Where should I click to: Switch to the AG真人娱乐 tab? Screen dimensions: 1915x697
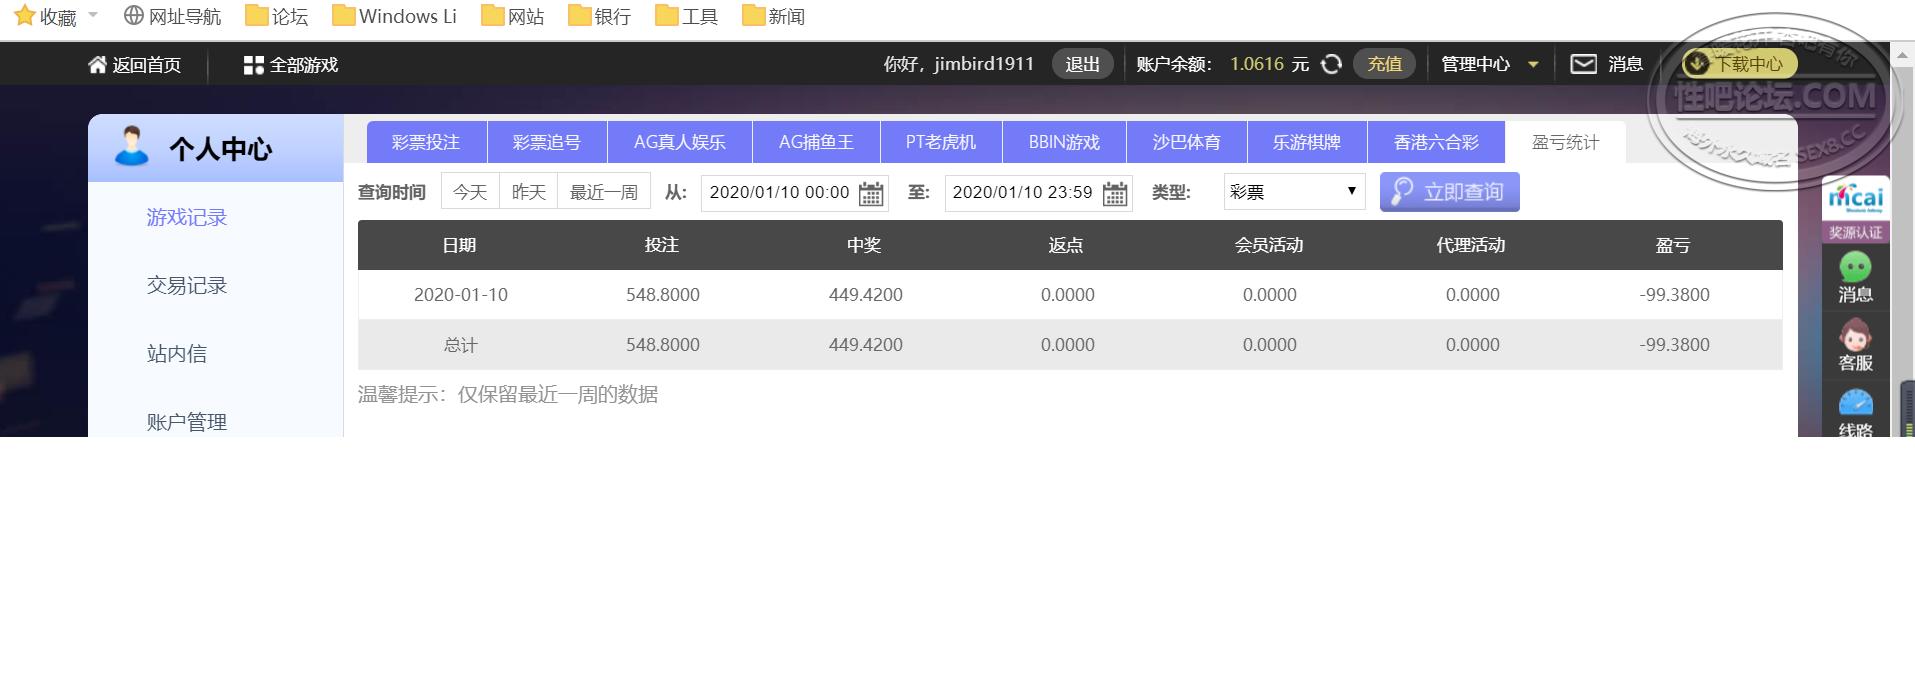[679, 142]
